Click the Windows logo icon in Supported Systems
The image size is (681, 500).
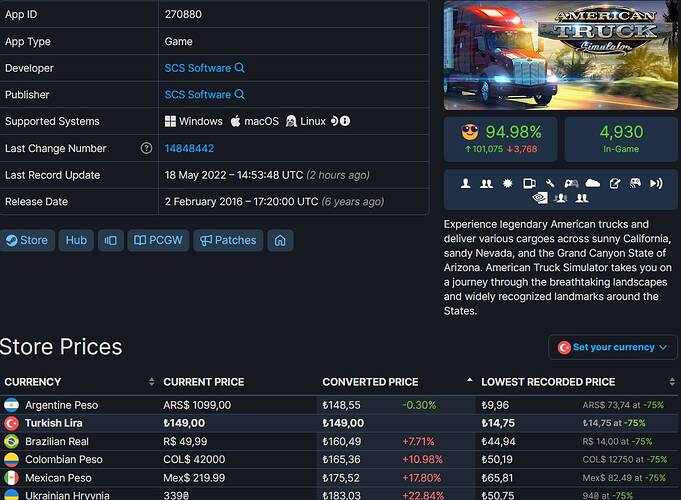click(170, 121)
